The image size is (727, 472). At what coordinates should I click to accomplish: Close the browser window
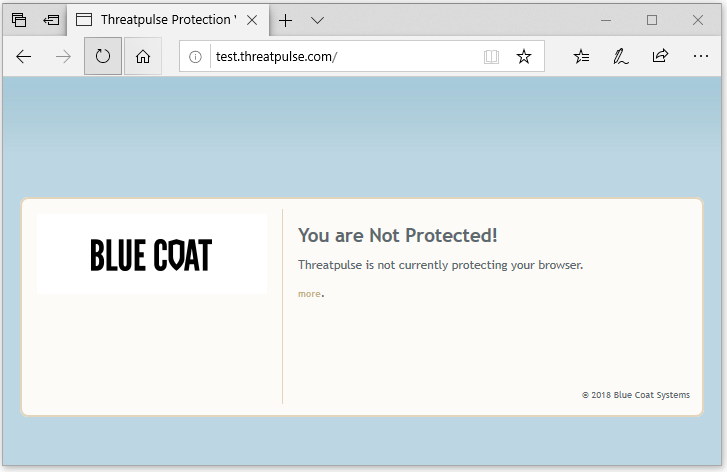click(698, 20)
